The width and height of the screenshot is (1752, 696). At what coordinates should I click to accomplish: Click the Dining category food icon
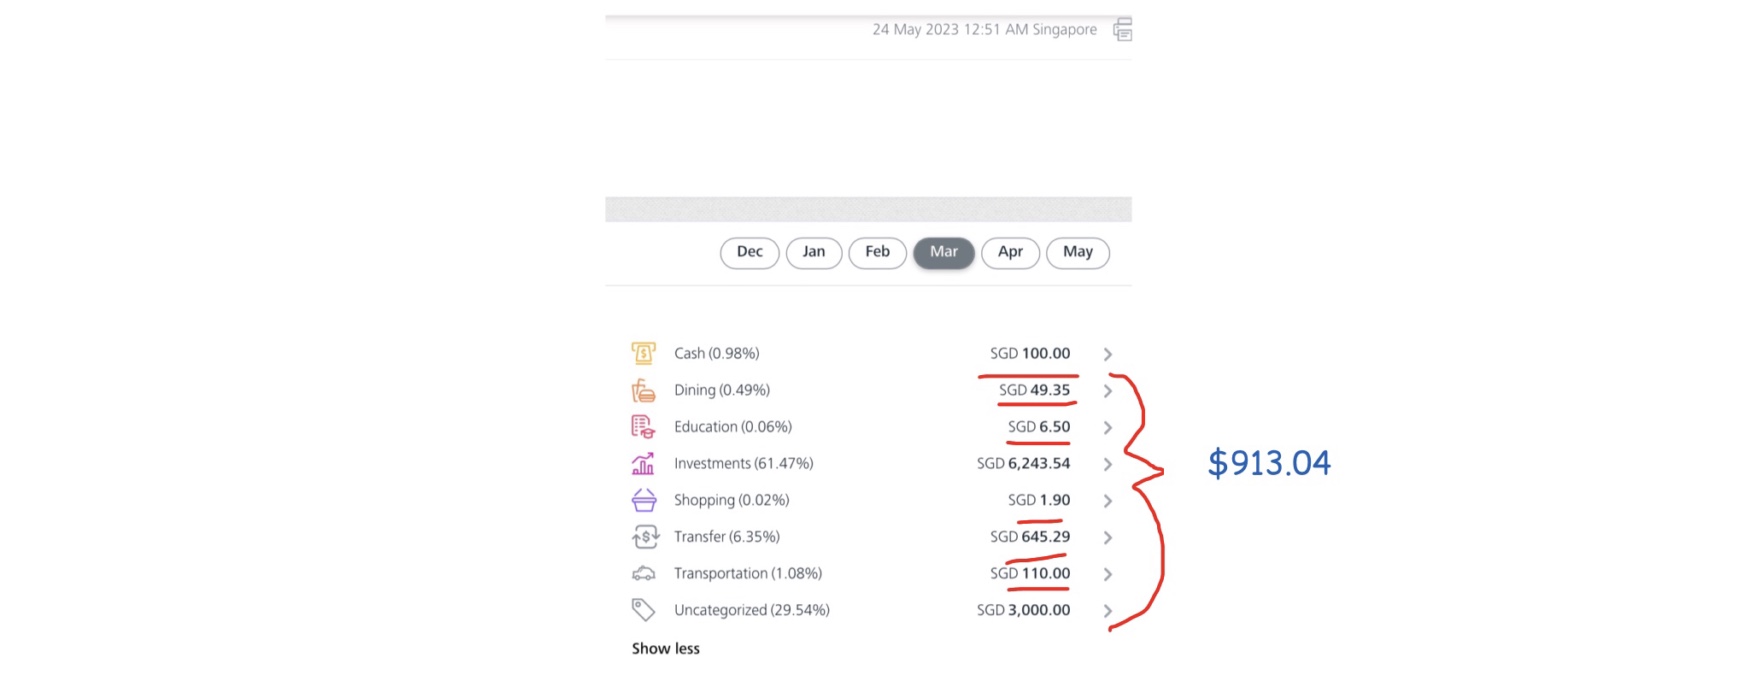click(644, 390)
